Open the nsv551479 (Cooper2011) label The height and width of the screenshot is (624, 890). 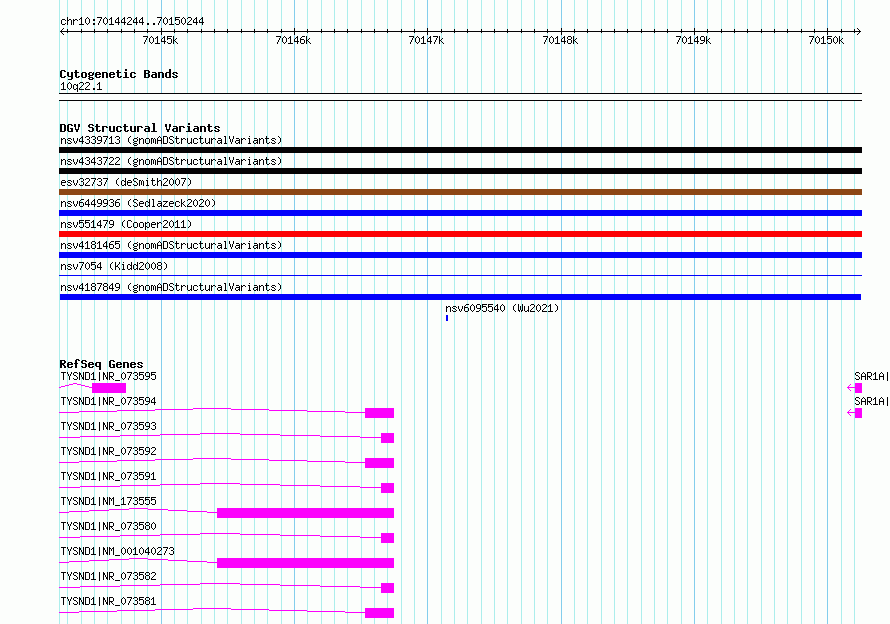(x=126, y=224)
